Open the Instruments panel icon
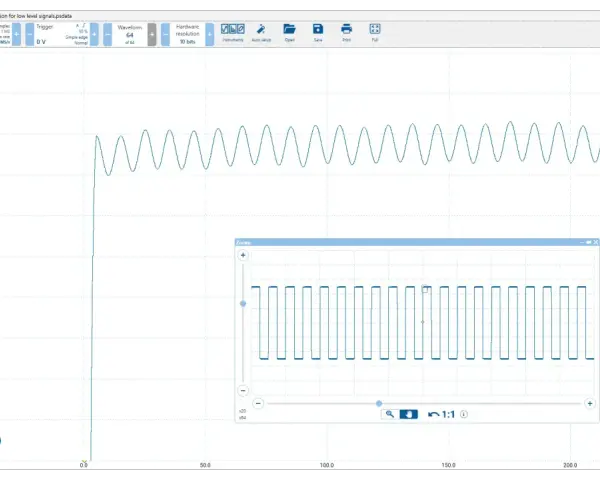Viewport: 600px width, 480px height. (x=233, y=29)
